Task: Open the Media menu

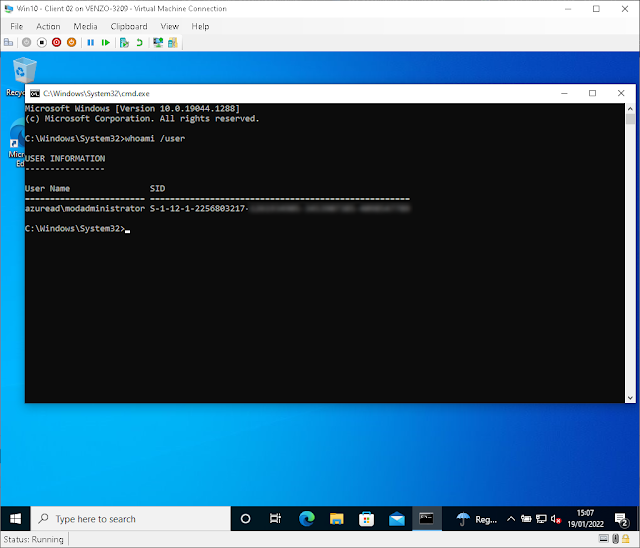Action: (x=85, y=27)
